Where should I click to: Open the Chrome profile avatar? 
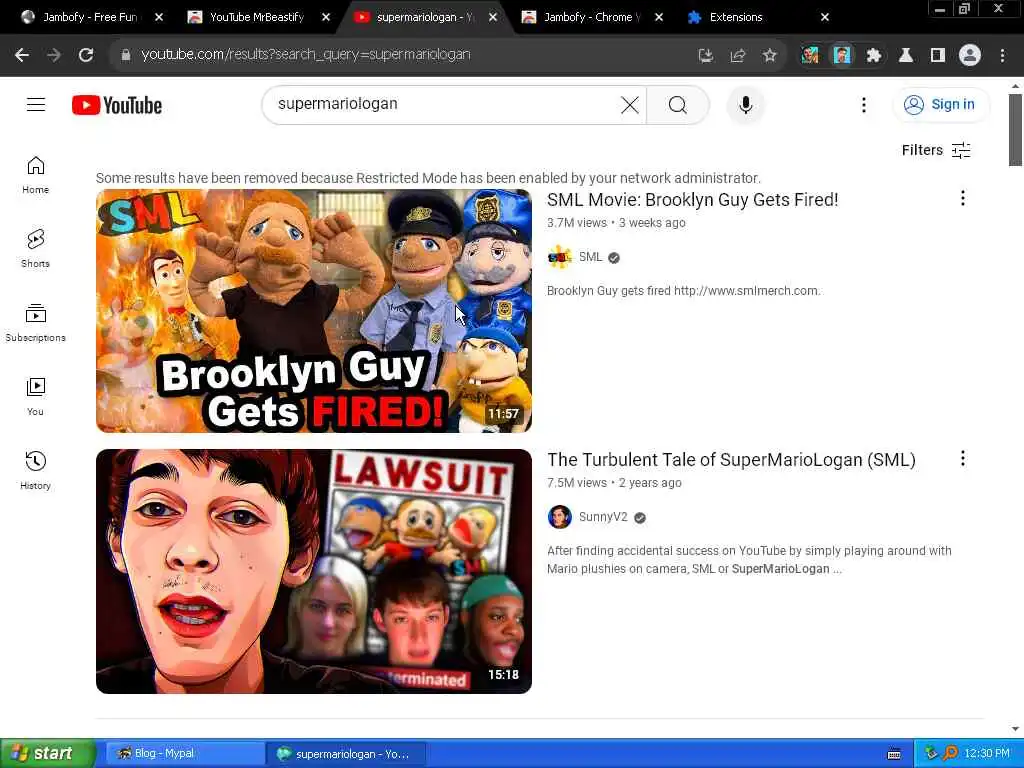[x=970, y=56]
